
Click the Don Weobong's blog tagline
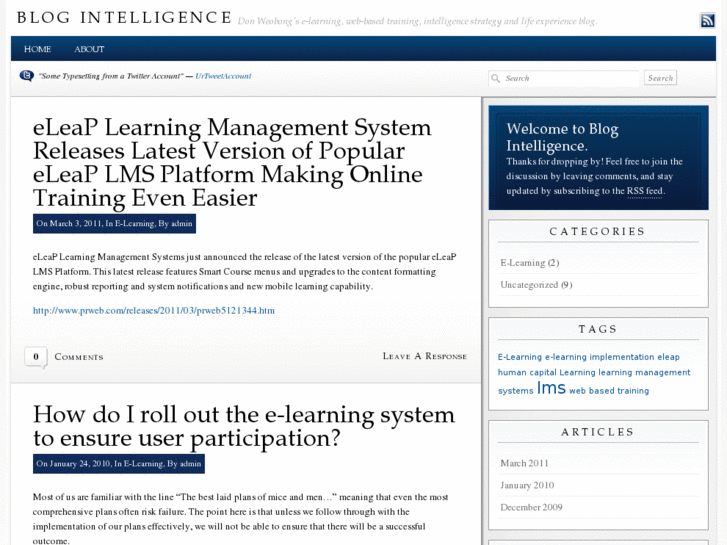(417, 21)
